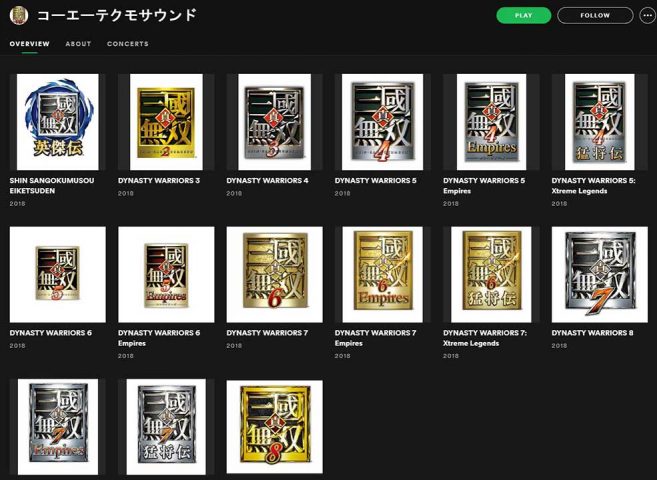Follow the artist with the FOLLOW button
The width and height of the screenshot is (657, 480).
tap(595, 15)
